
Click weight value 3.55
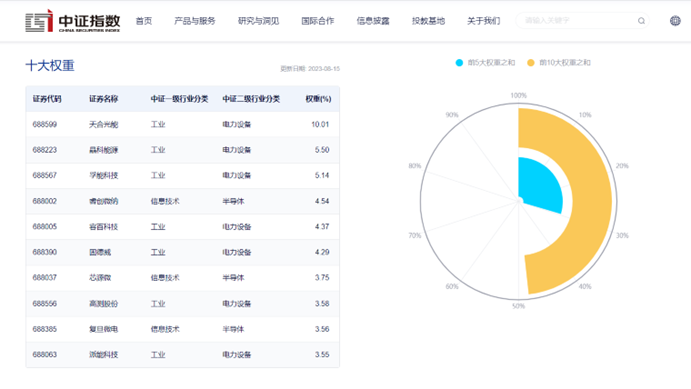pos(322,355)
